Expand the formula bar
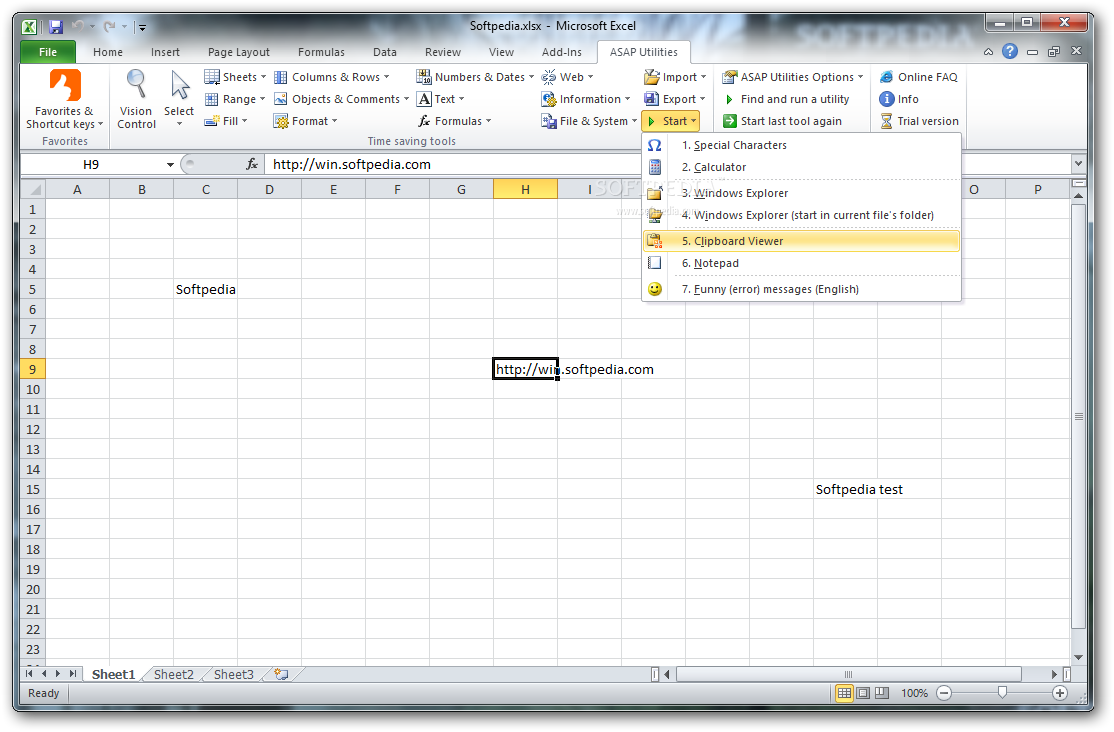The width and height of the screenshot is (1114, 732). pos(1078,163)
